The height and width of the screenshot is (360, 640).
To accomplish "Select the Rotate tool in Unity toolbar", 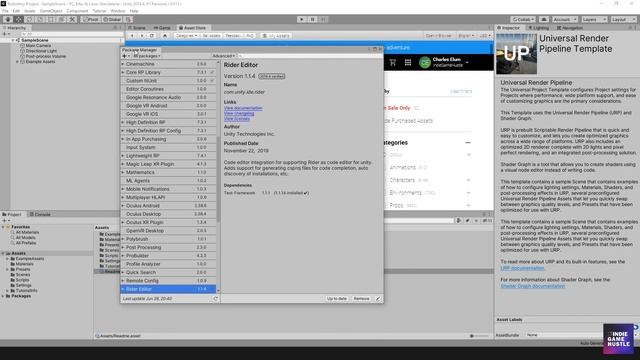I will (x=29, y=20).
